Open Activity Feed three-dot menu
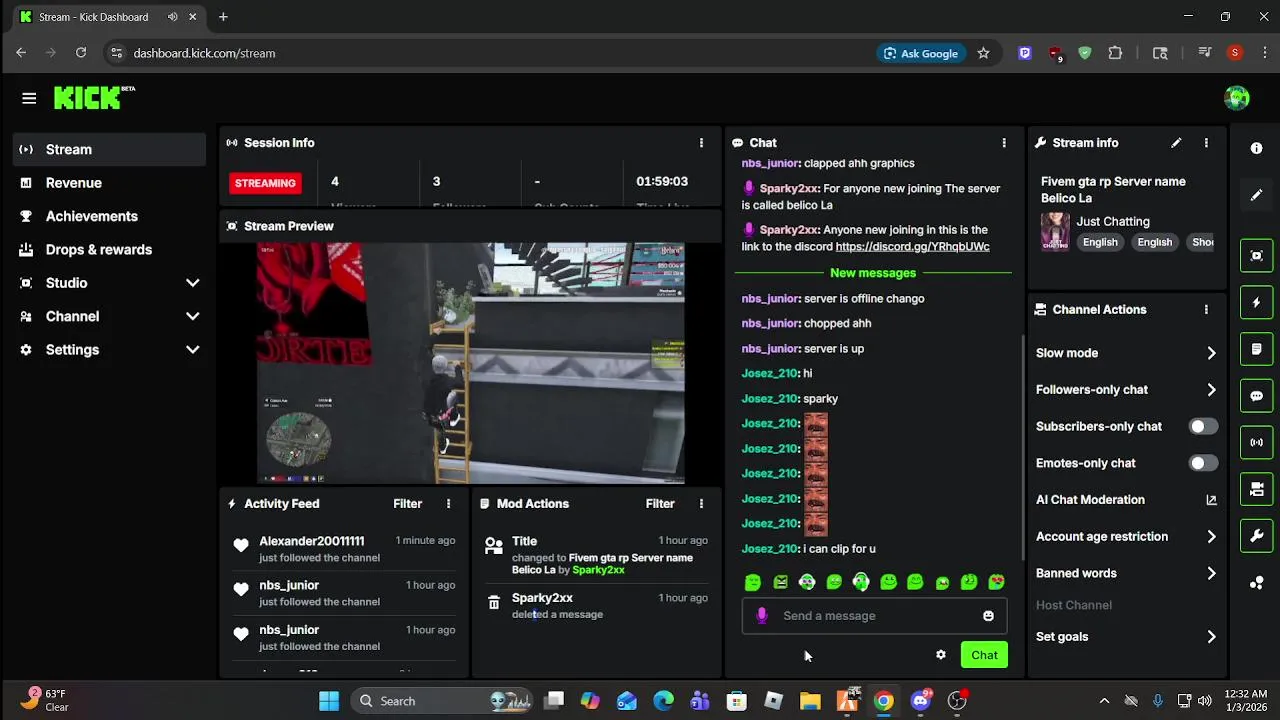The height and width of the screenshot is (720, 1280). click(x=448, y=504)
